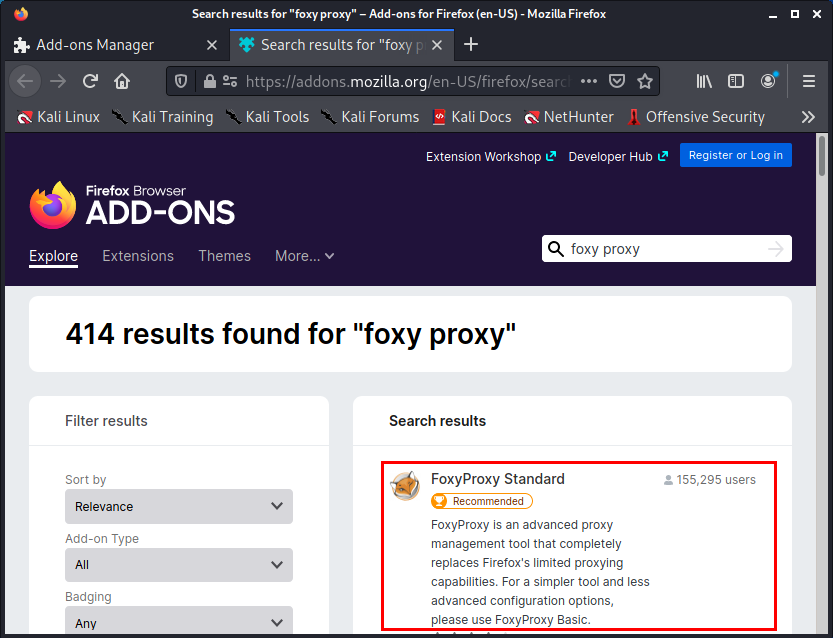The width and height of the screenshot is (833, 638).
Task: Minimize the Firefox window
Action: pyautogui.click(x=772, y=14)
